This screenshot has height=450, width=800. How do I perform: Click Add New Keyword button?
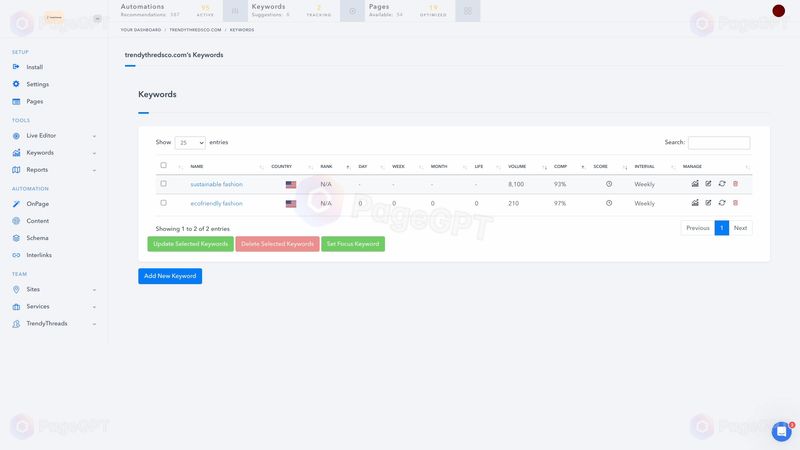click(x=170, y=276)
